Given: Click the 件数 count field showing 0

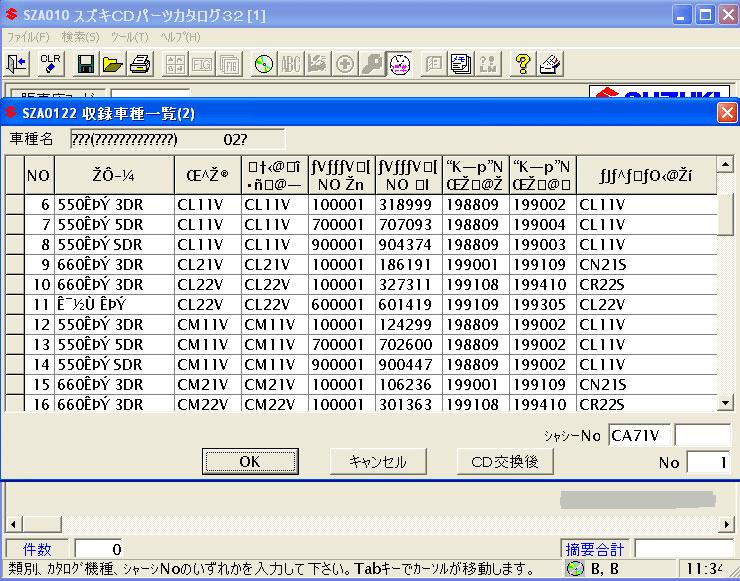Looking at the screenshot, I should point(99,549).
